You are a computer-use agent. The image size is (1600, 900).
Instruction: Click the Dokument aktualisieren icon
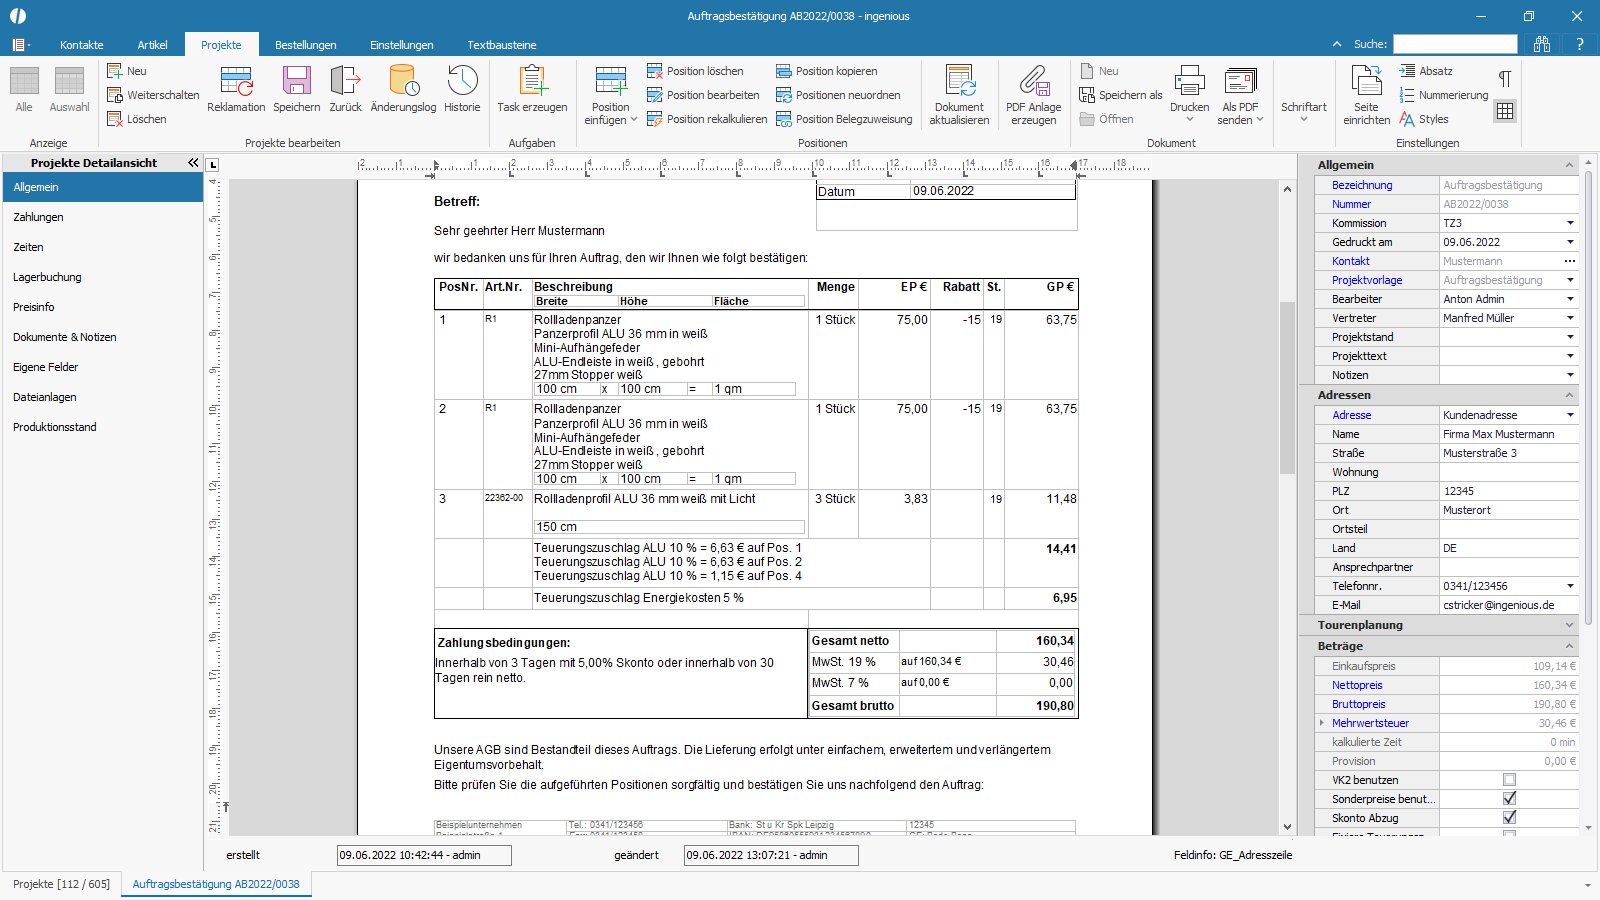click(x=959, y=82)
